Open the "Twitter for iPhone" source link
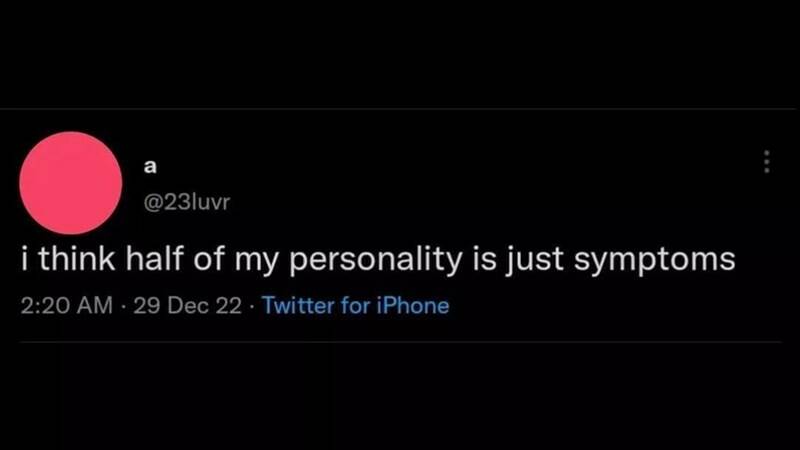Image resolution: width=800 pixels, height=450 pixels. [355, 305]
